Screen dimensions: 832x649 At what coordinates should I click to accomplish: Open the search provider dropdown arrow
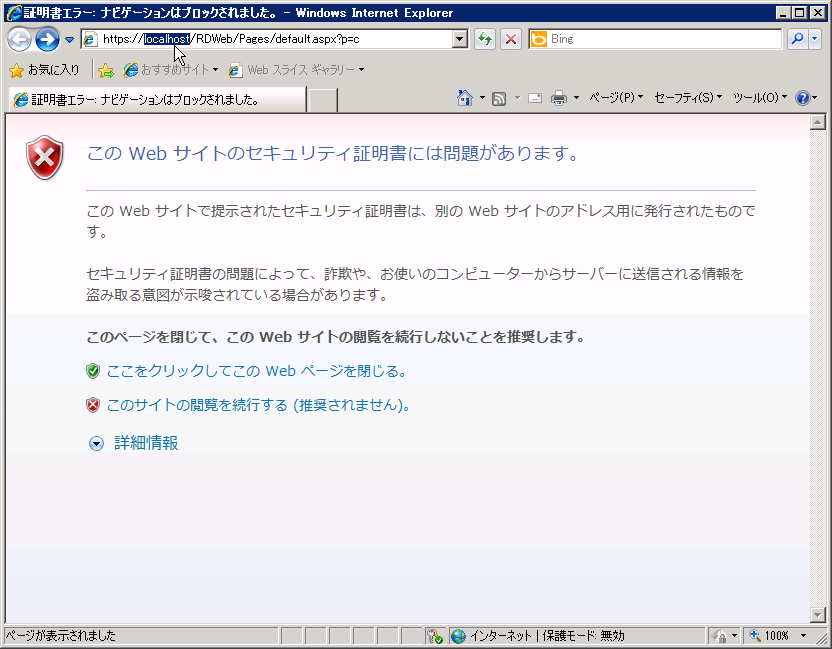[x=815, y=39]
